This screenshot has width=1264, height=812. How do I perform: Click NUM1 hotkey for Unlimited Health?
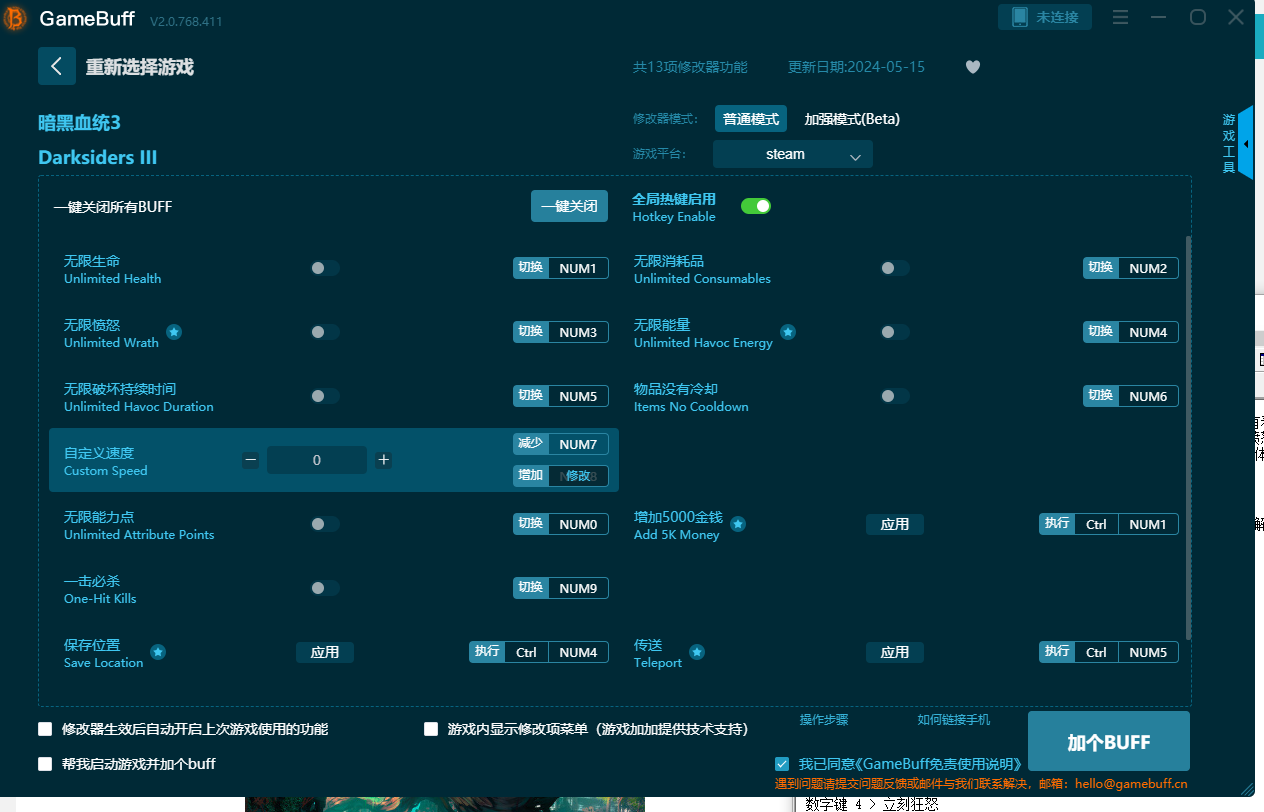578,268
